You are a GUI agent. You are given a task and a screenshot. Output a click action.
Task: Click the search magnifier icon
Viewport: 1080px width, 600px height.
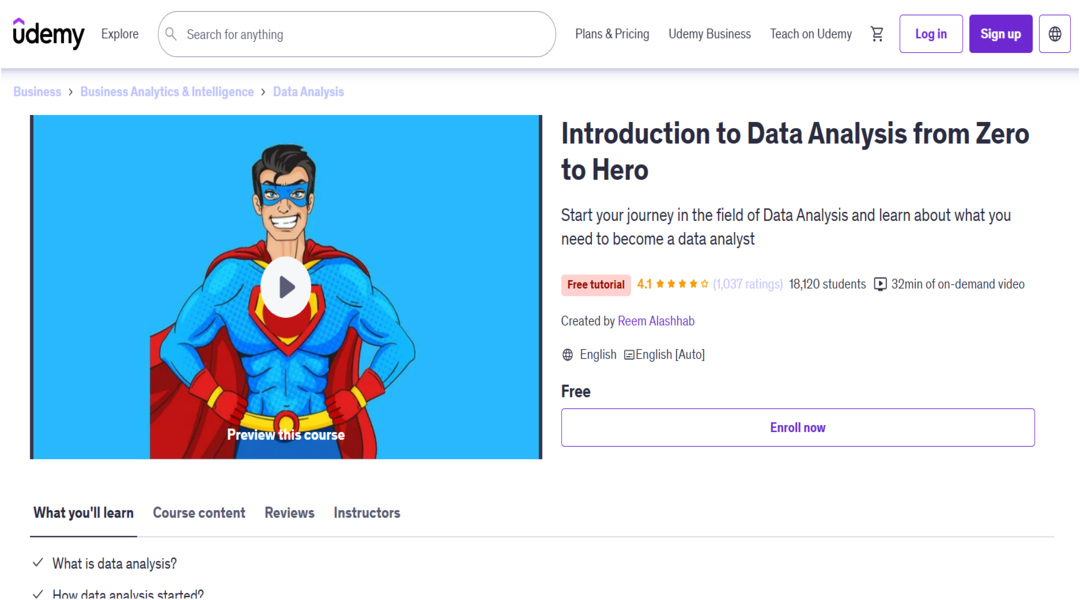171,34
